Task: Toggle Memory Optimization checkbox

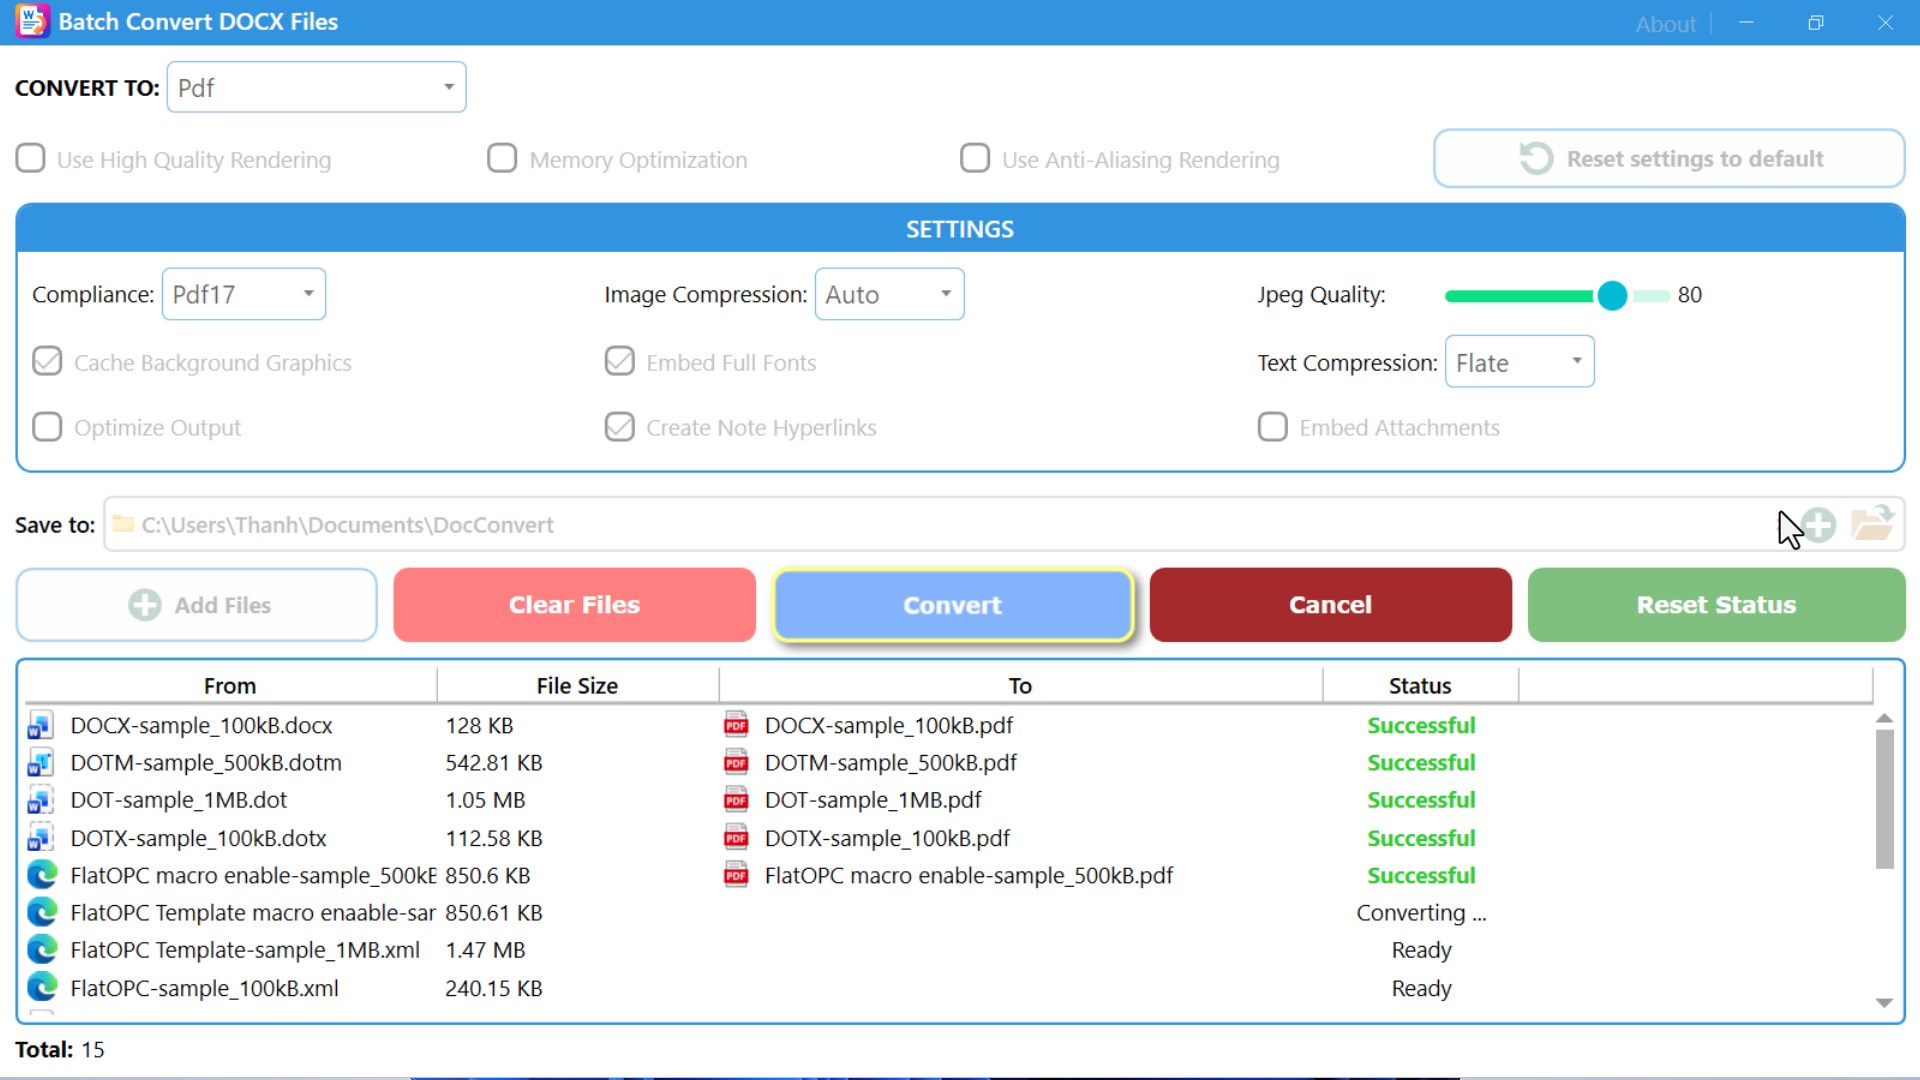Action: coord(502,159)
